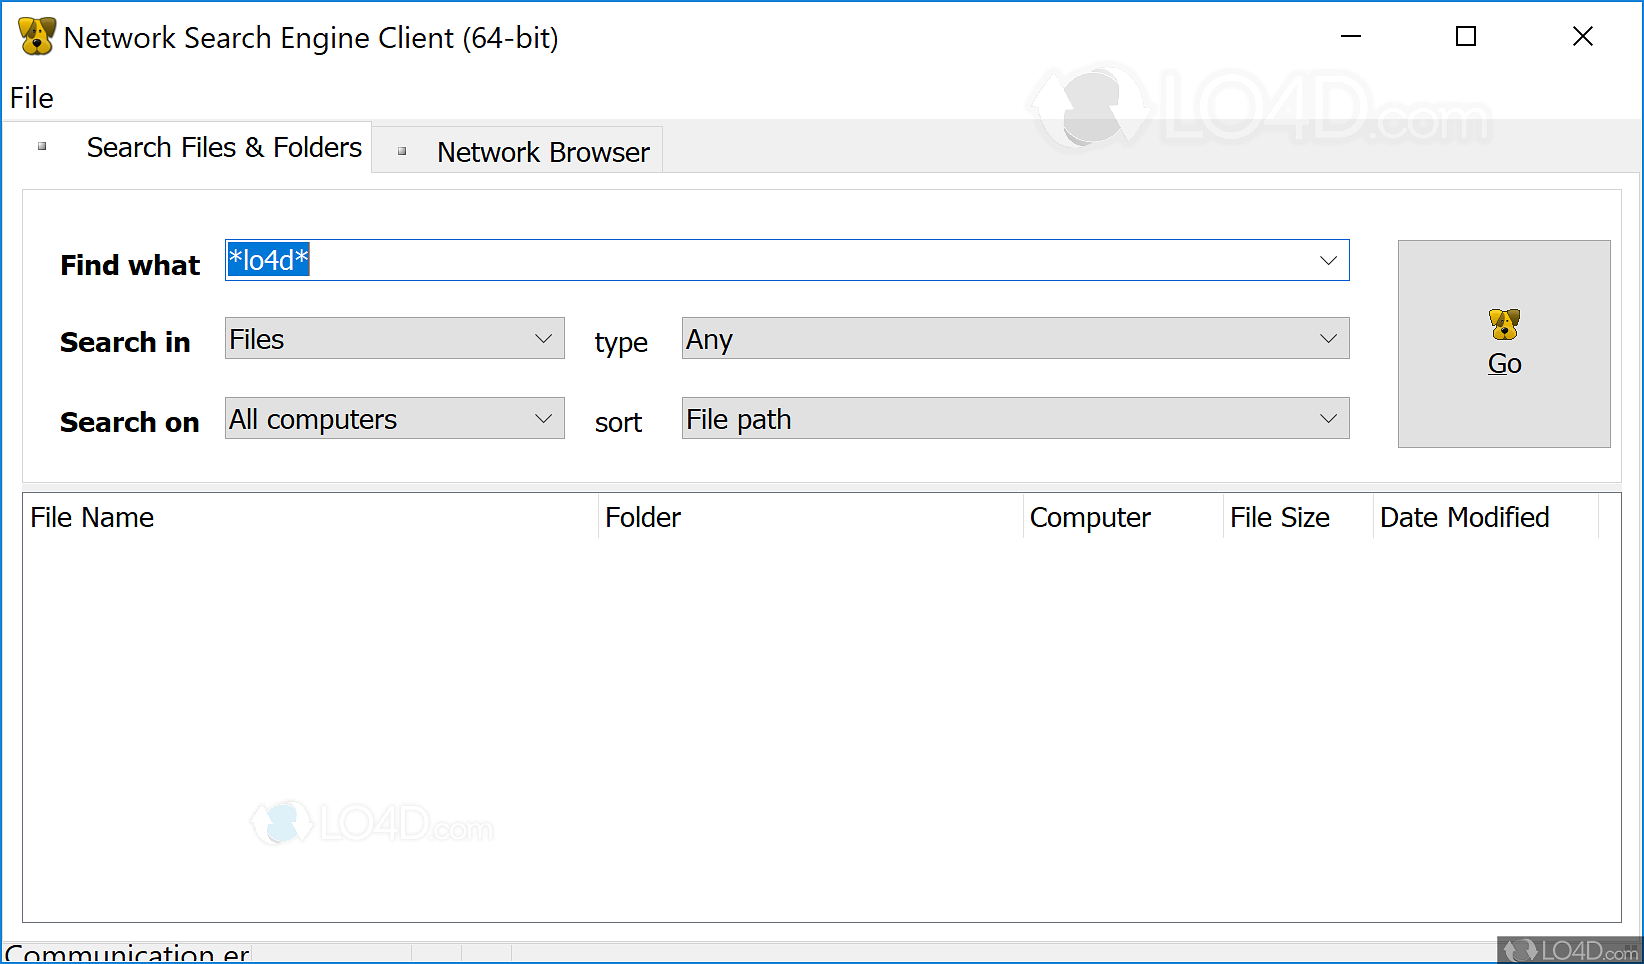Open the Find what history dropdown
This screenshot has width=1644, height=964.
(1328, 260)
